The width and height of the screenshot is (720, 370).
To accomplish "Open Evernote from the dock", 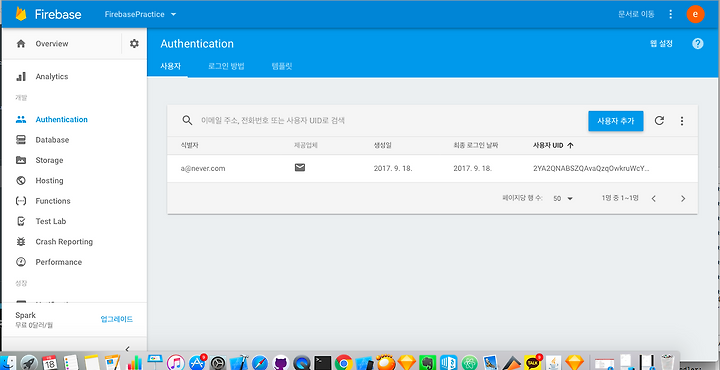I will [427, 363].
